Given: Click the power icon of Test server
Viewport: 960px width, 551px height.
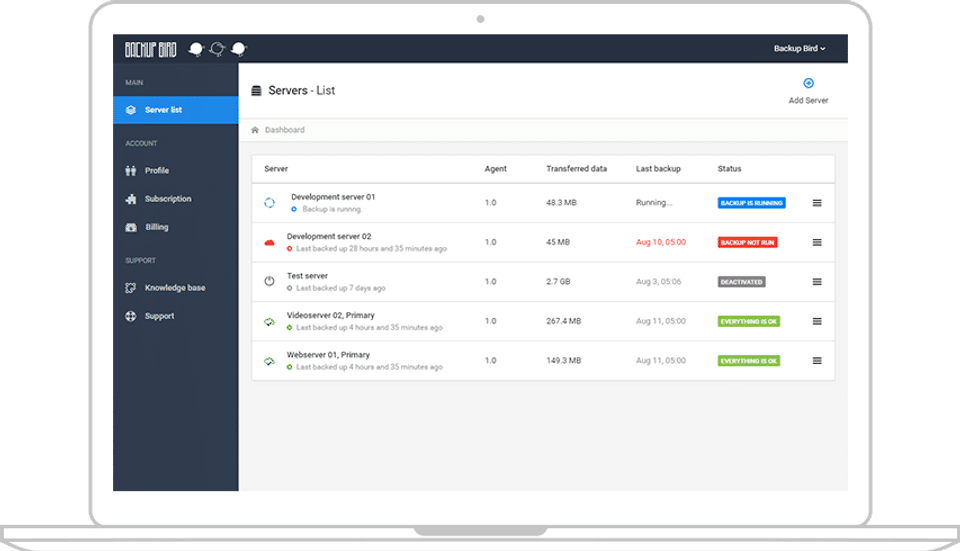Looking at the screenshot, I should tap(269, 282).
